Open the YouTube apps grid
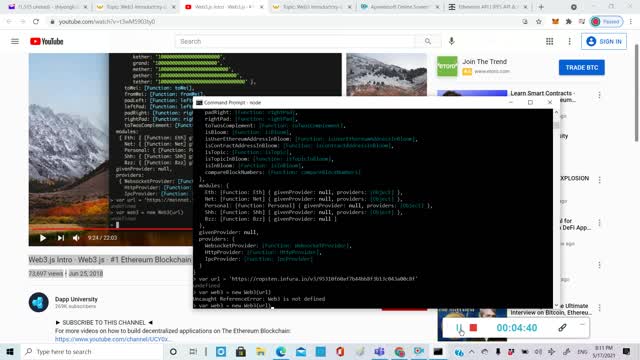This screenshot has height=360, width=640. pos(549,41)
